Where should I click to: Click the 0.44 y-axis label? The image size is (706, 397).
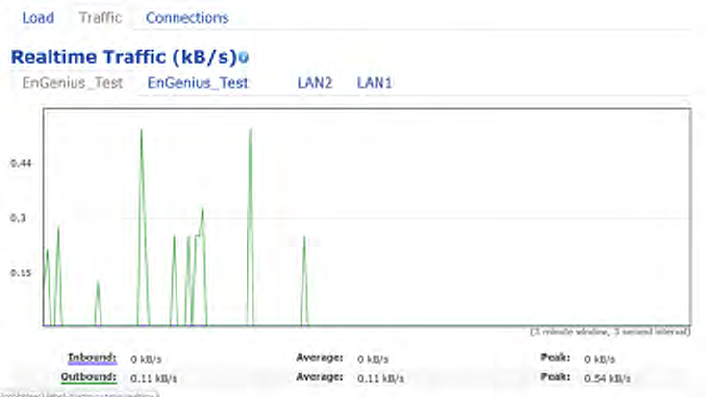click(x=21, y=163)
